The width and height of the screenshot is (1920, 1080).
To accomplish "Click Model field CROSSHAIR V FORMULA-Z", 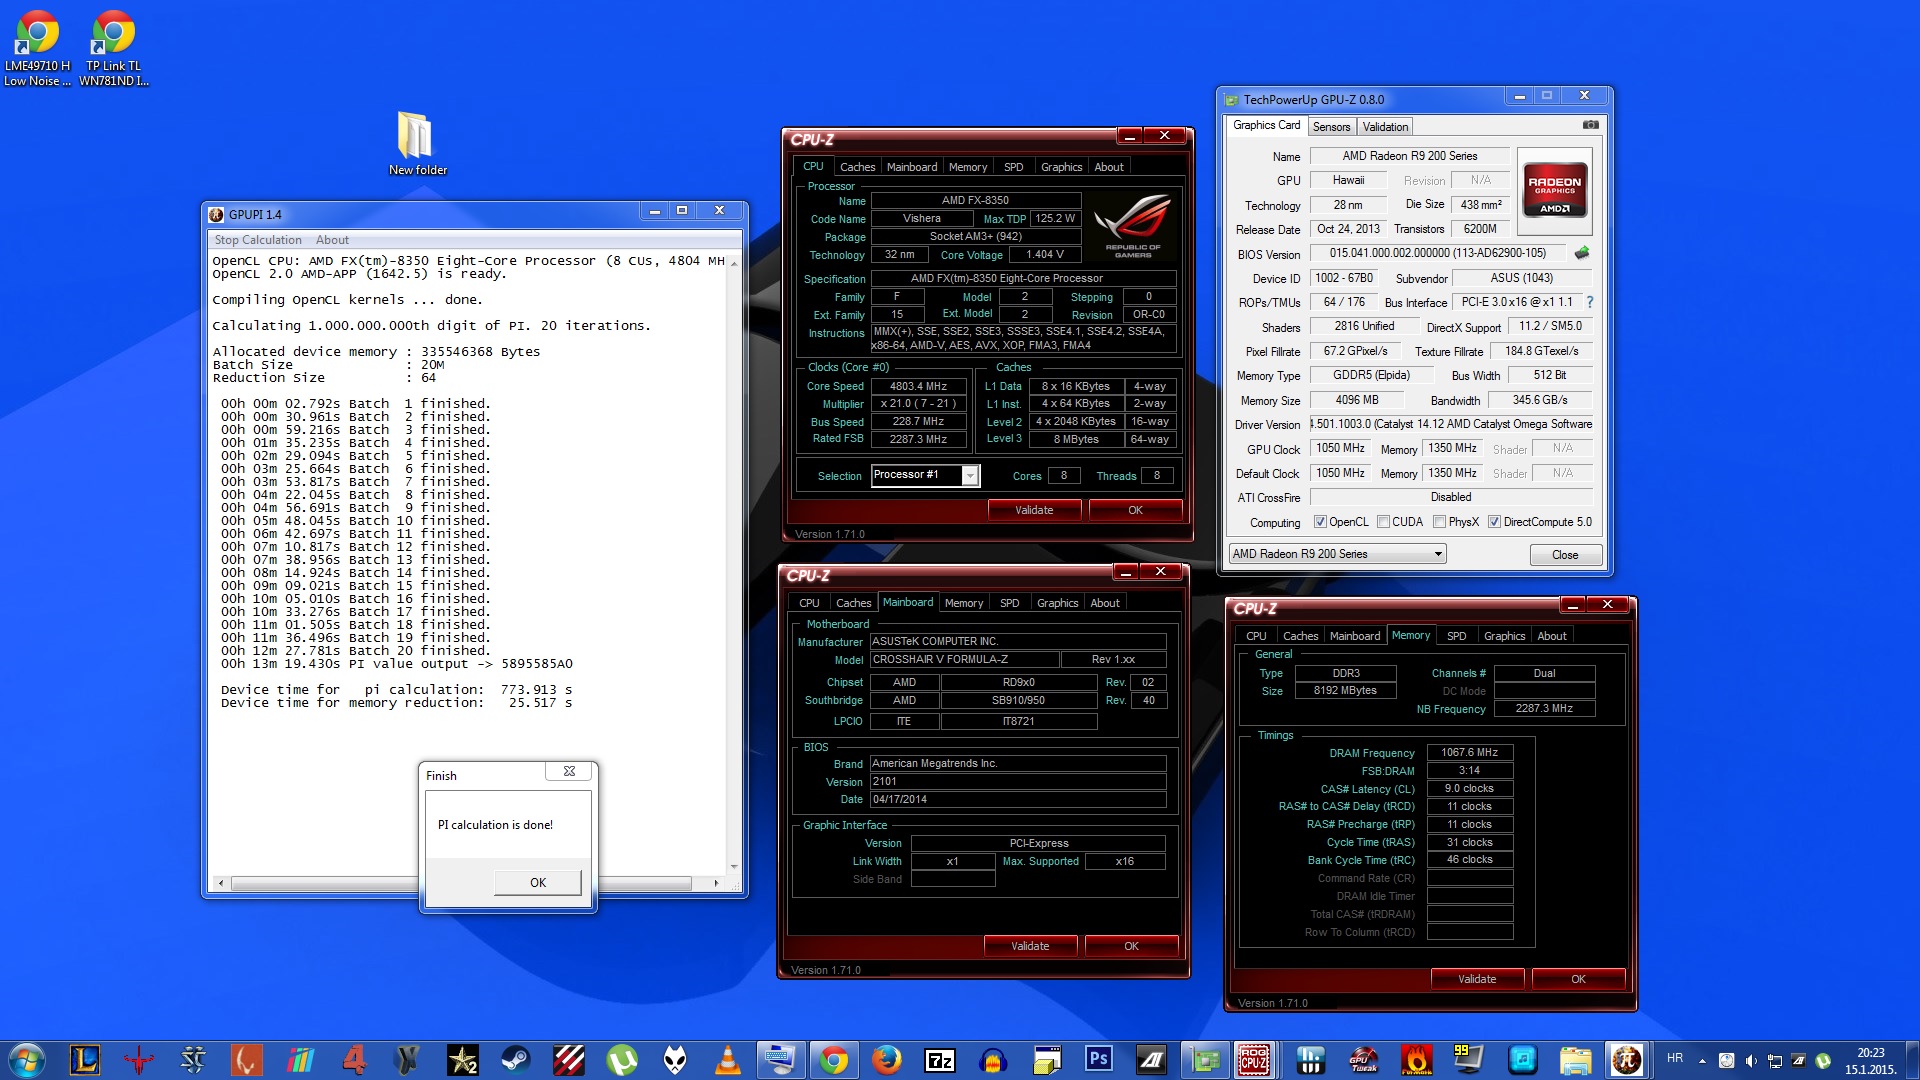I will click(x=964, y=659).
